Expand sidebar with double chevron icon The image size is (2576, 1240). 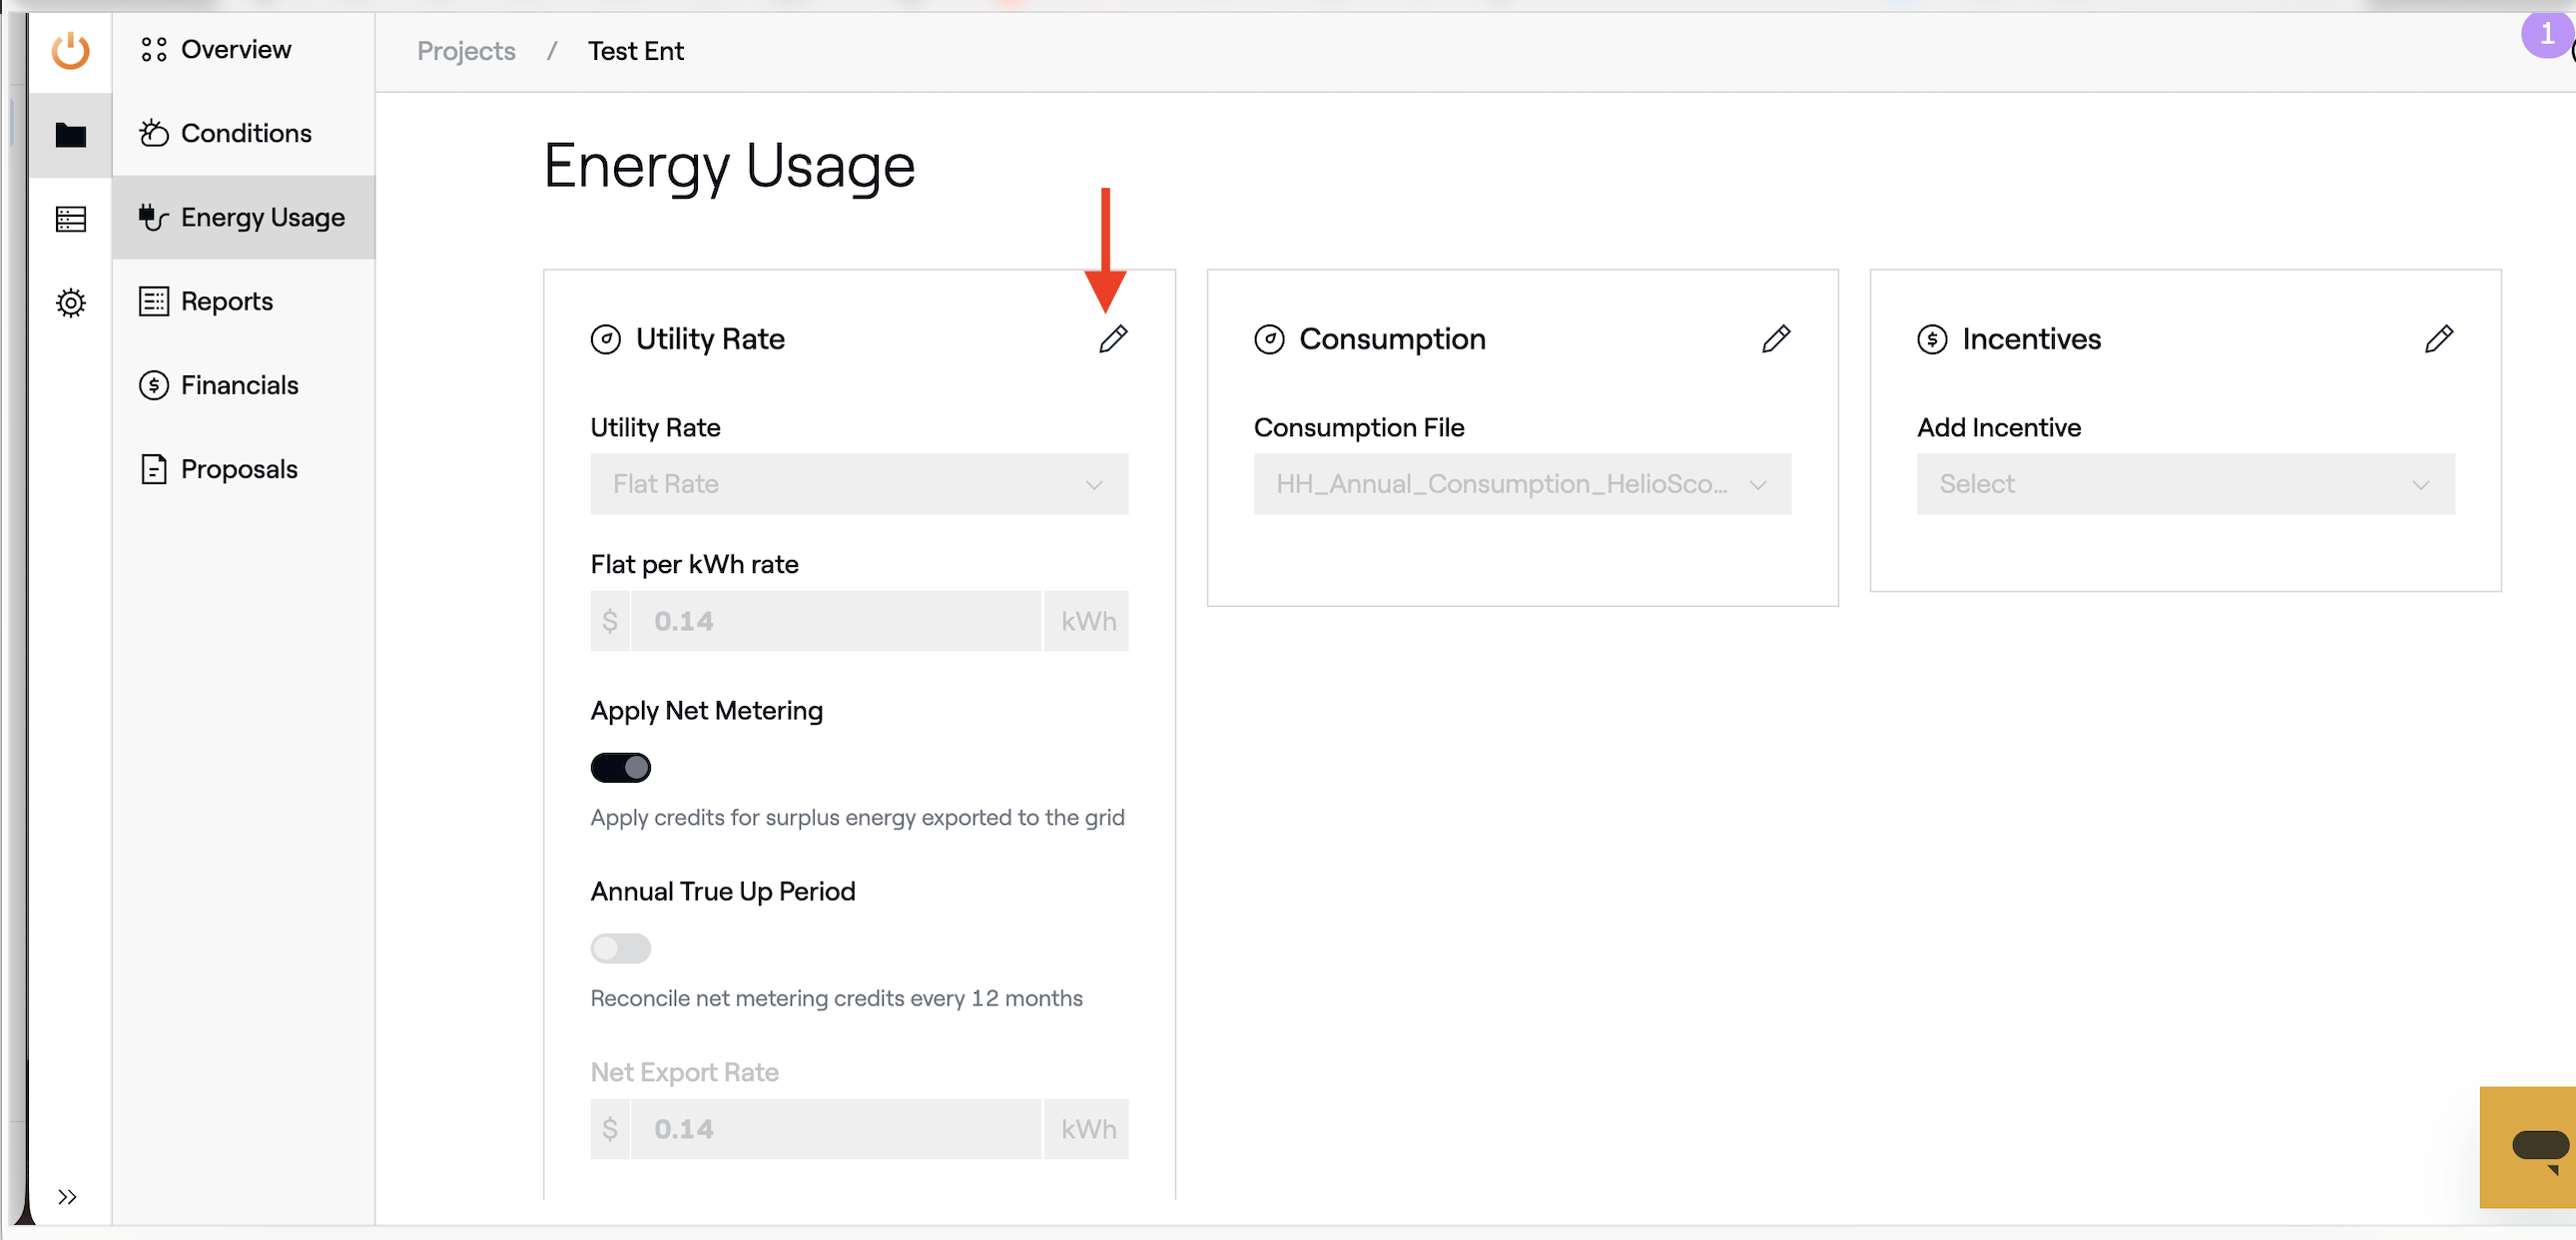pos(67,1196)
